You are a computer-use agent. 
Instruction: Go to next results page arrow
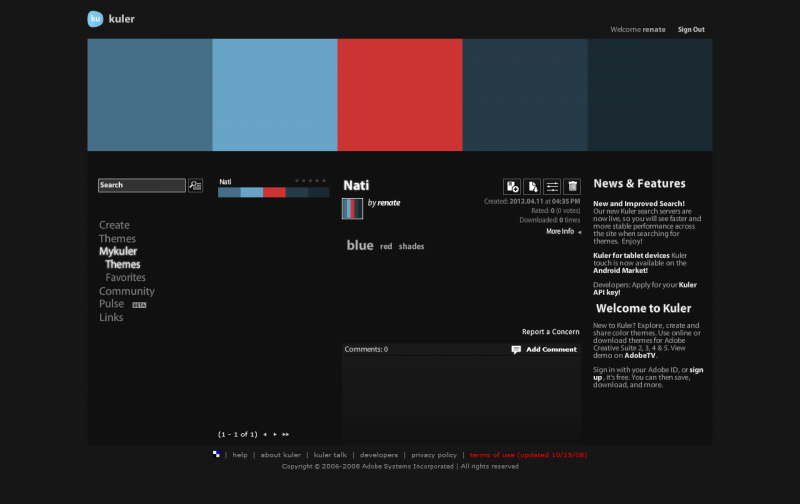click(275, 435)
